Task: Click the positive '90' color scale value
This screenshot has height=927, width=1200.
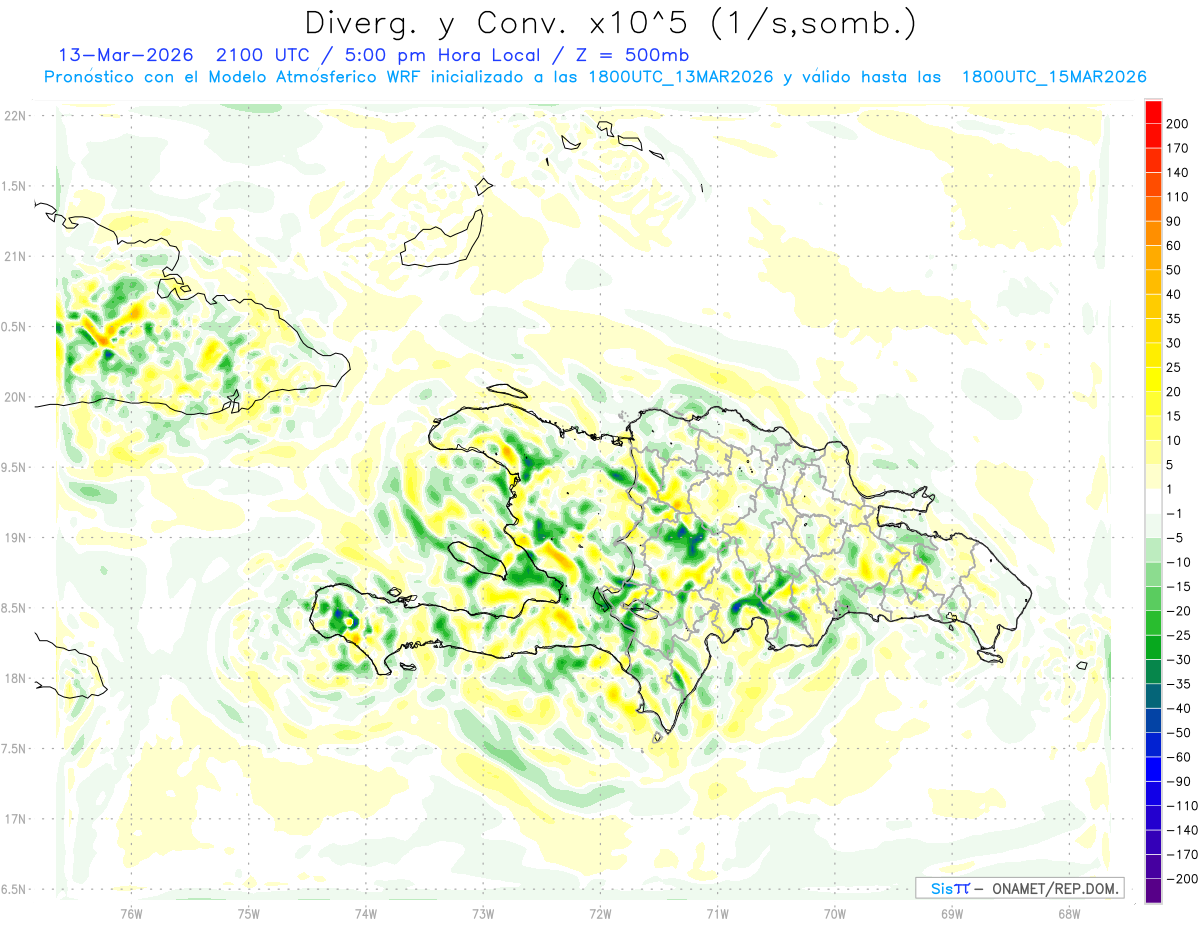Action: tap(1174, 221)
